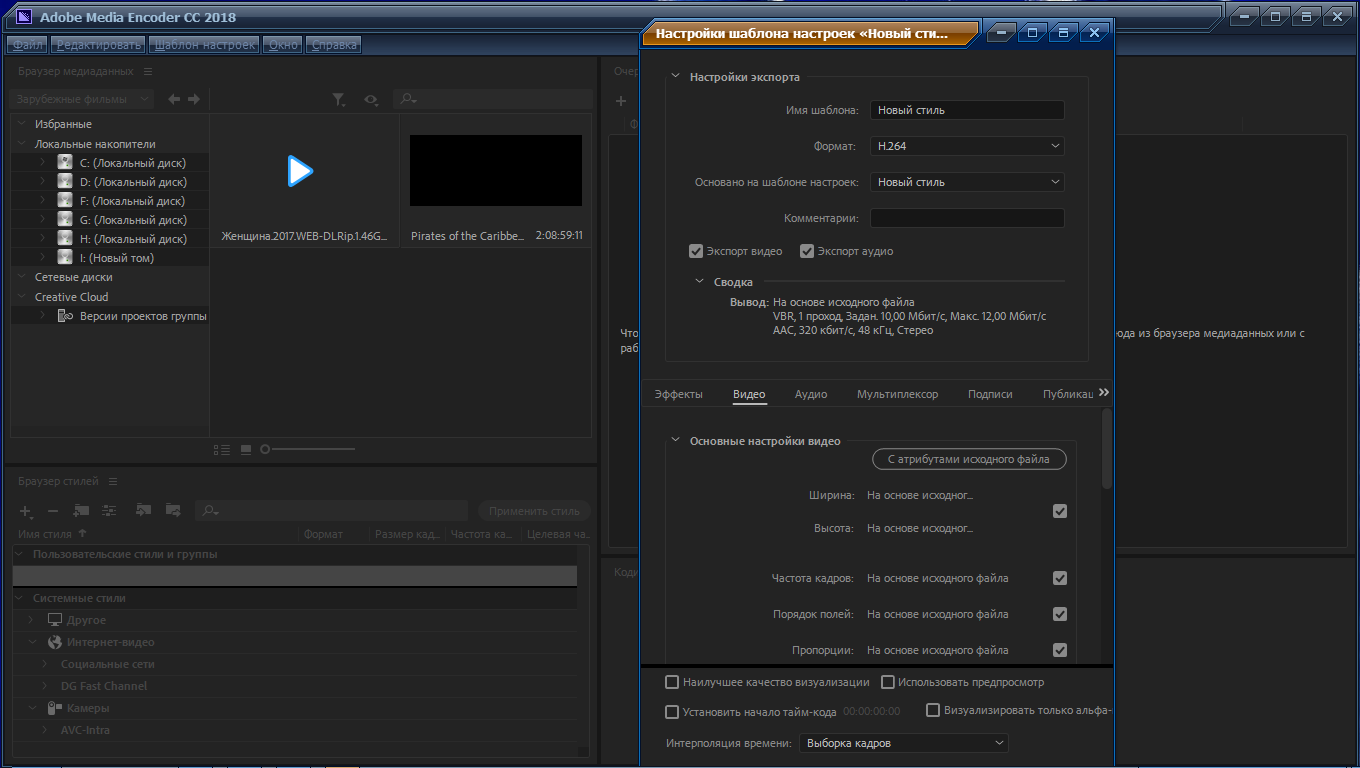Open the Справка menu
The image size is (1360, 768).
334,45
